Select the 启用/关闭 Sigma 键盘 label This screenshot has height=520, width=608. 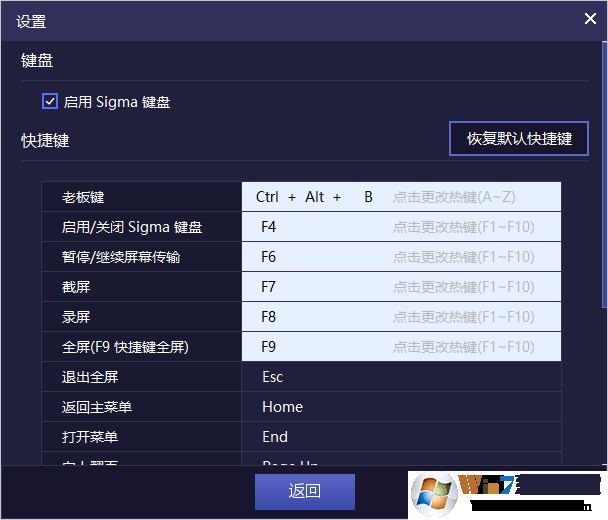coord(132,227)
